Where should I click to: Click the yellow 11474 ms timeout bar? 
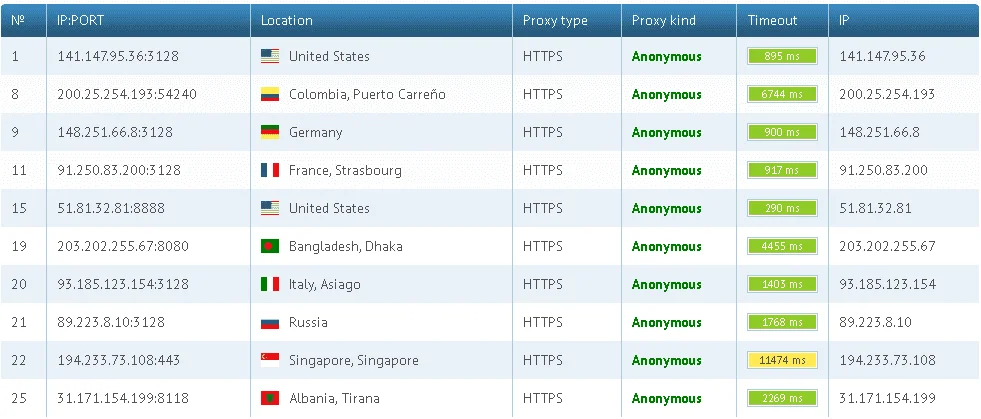[x=782, y=360]
